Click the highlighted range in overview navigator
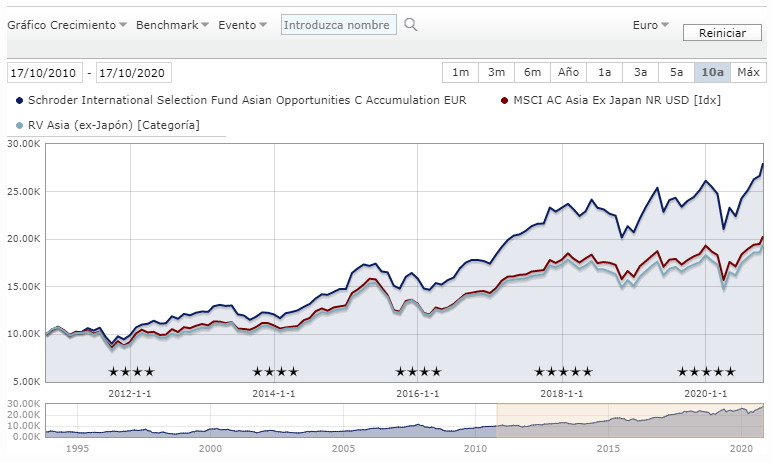The image size is (772, 463). coord(630,420)
